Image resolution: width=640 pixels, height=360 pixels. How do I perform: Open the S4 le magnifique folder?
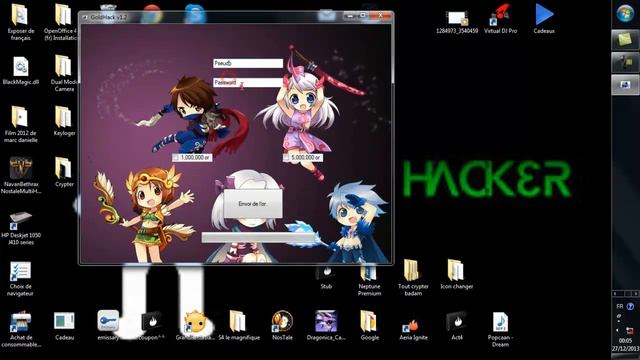click(237, 321)
